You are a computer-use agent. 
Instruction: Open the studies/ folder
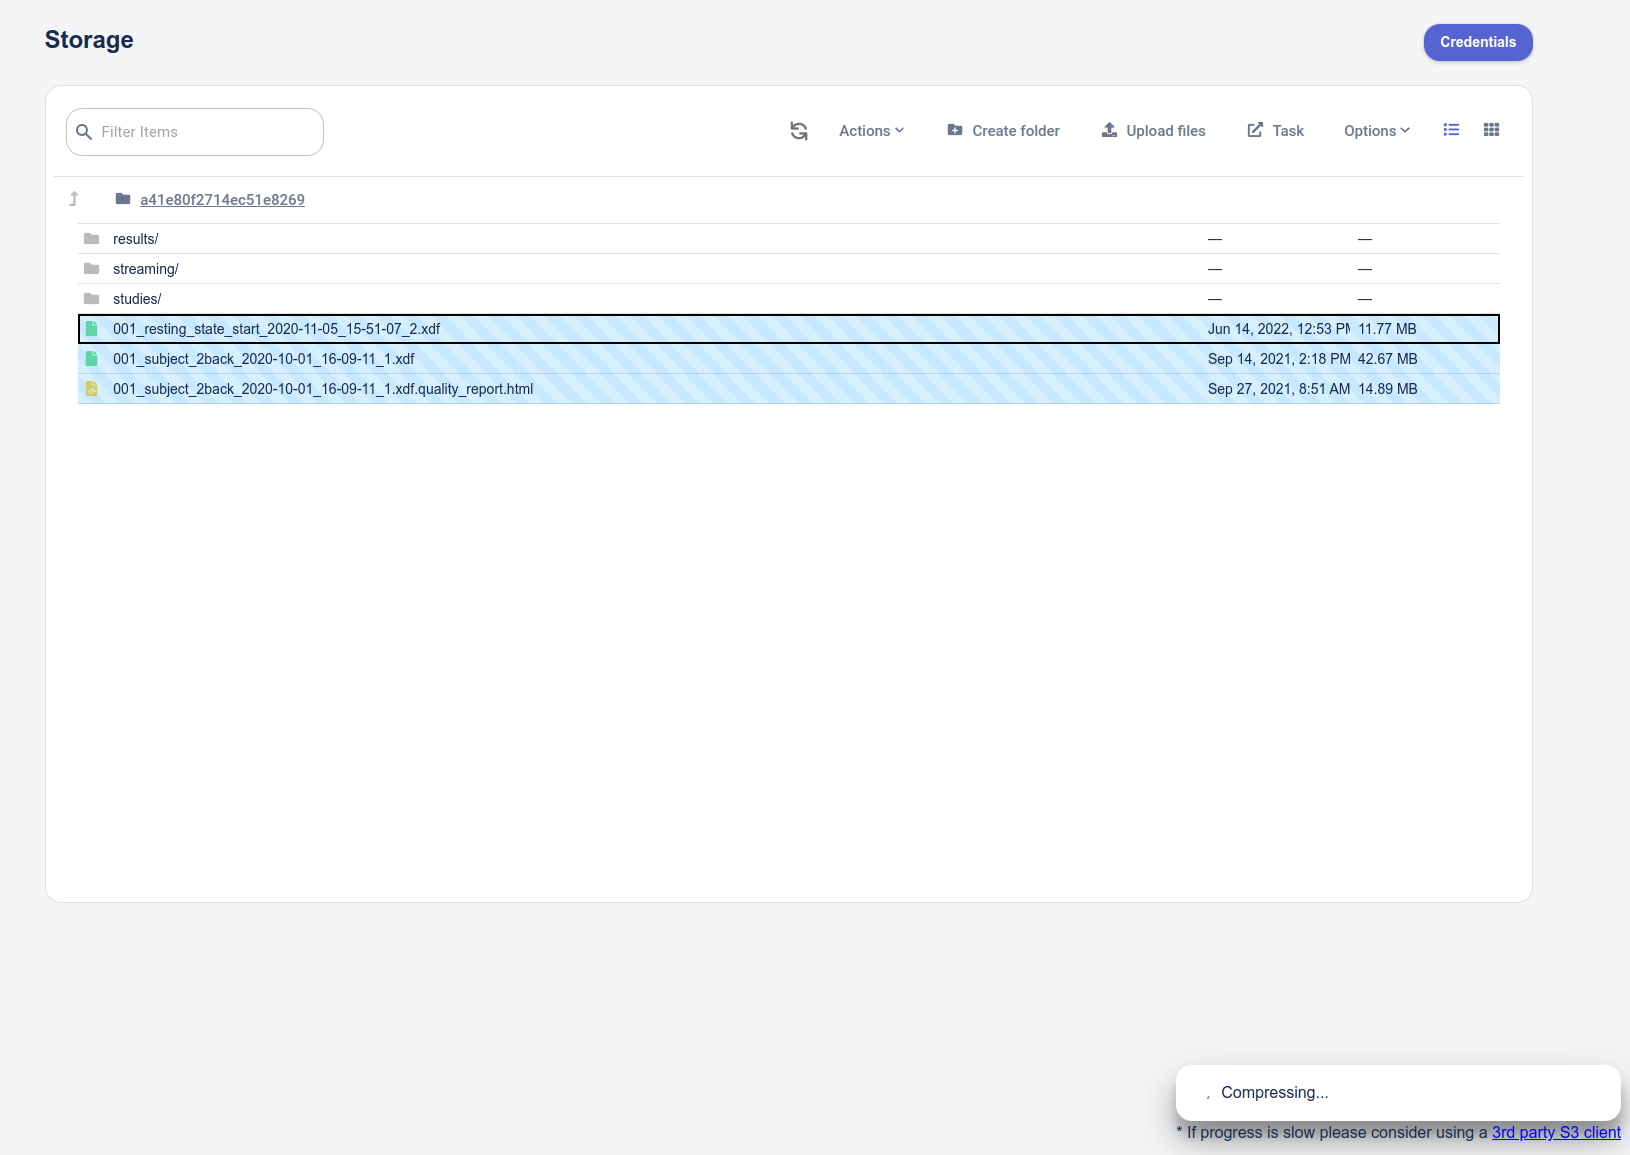pyautogui.click(x=789, y=299)
